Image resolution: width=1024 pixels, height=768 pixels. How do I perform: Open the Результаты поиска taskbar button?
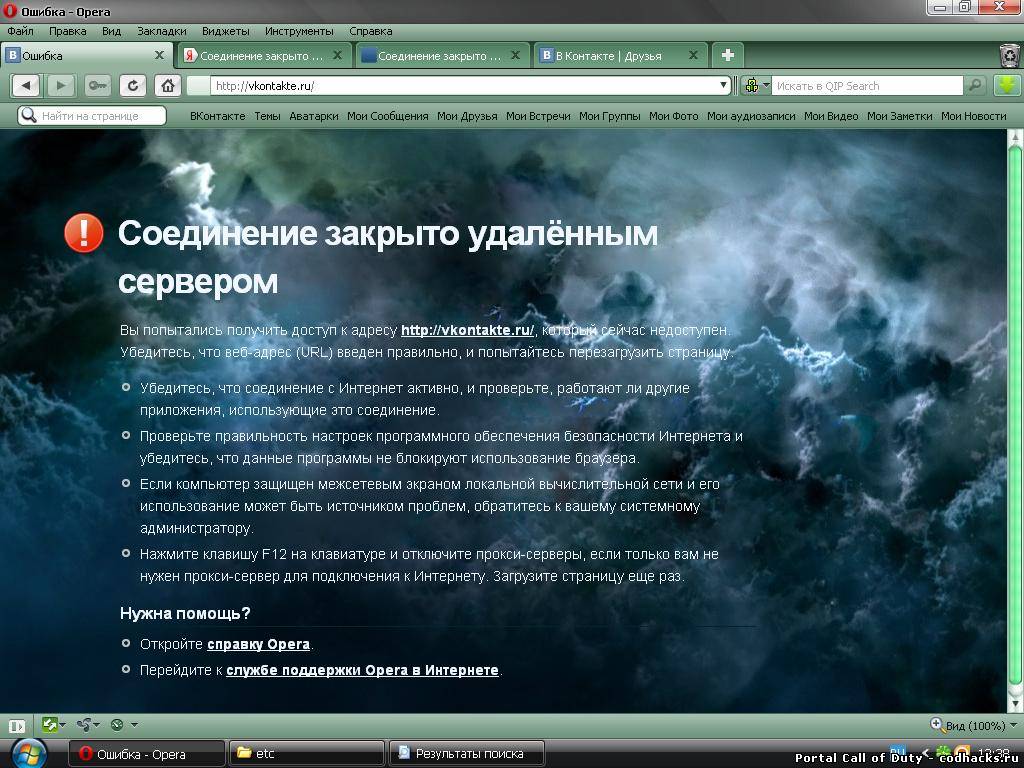[x=466, y=754]
